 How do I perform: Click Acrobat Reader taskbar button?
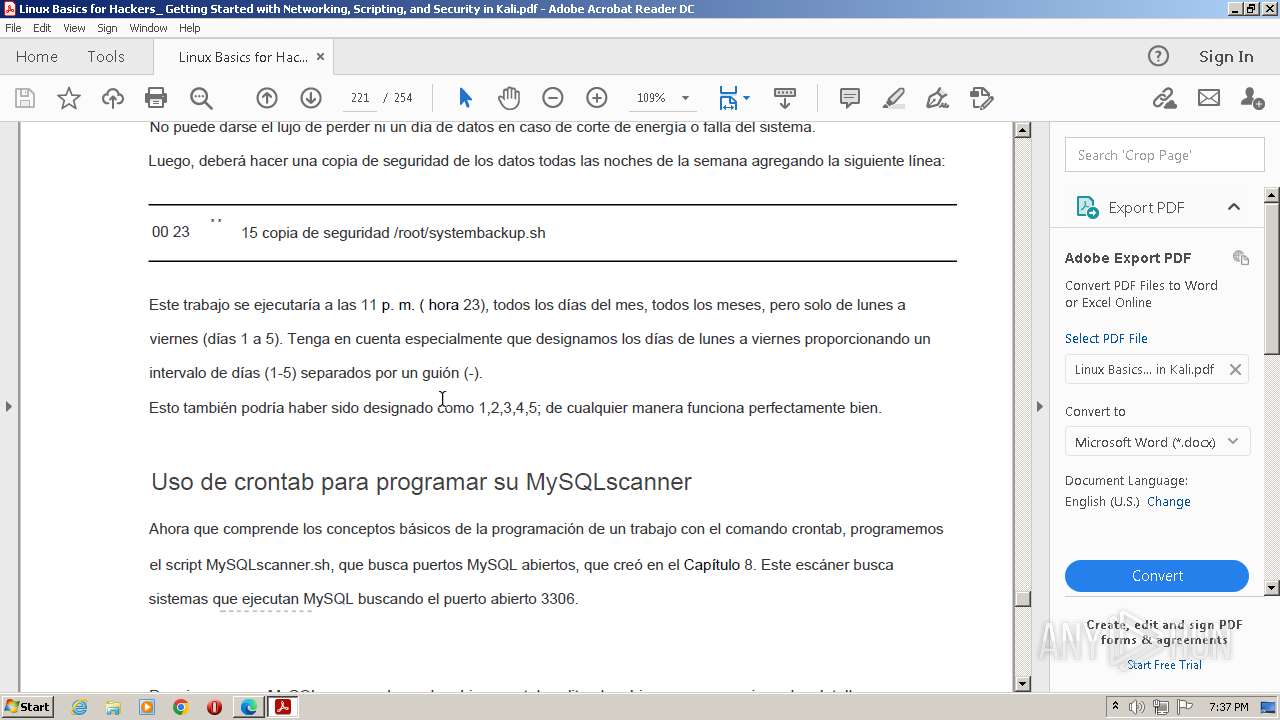[x=283, y=707]
